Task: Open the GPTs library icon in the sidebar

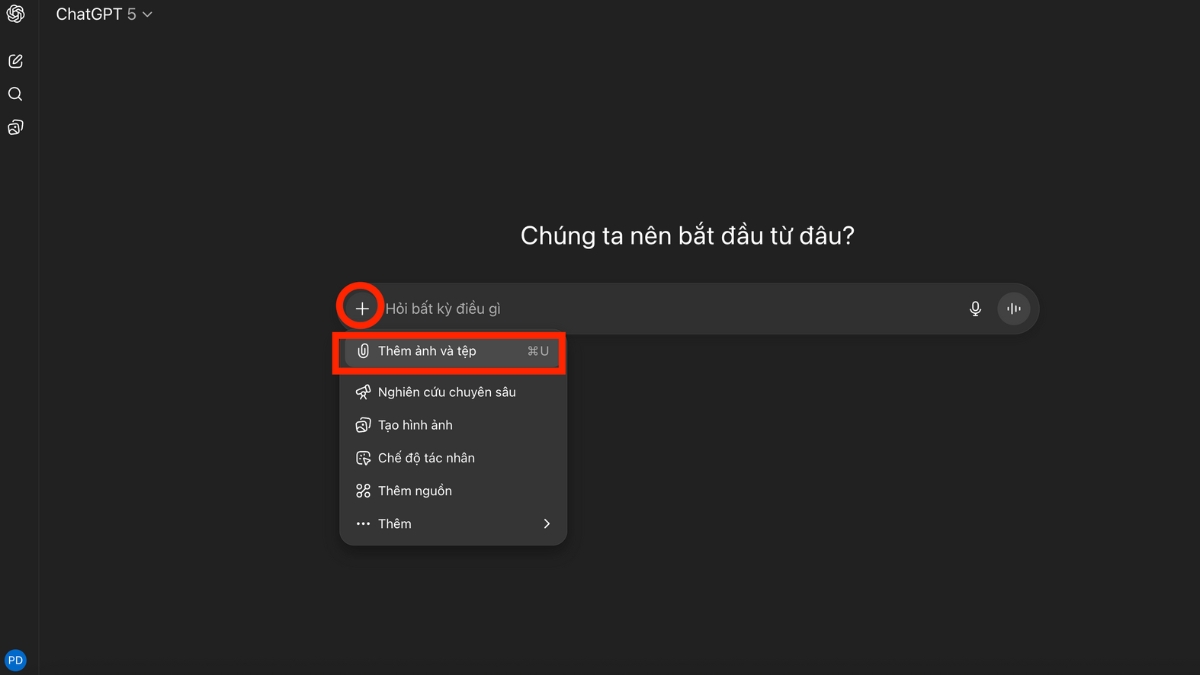Action: [14, 127]
